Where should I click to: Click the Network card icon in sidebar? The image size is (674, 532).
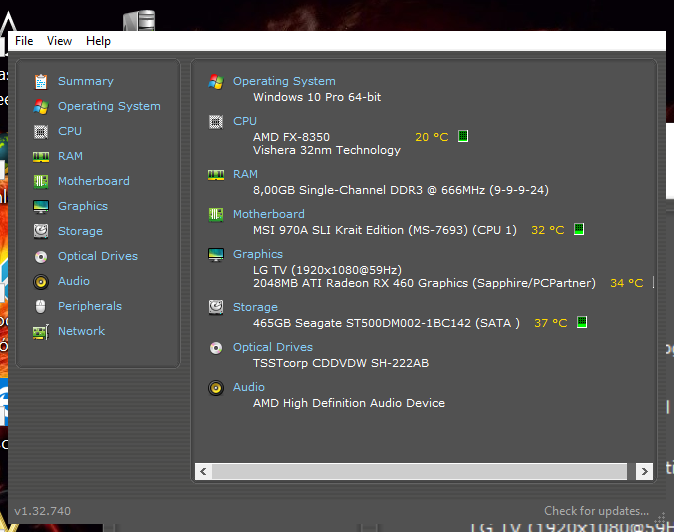[x=41, y=332]
